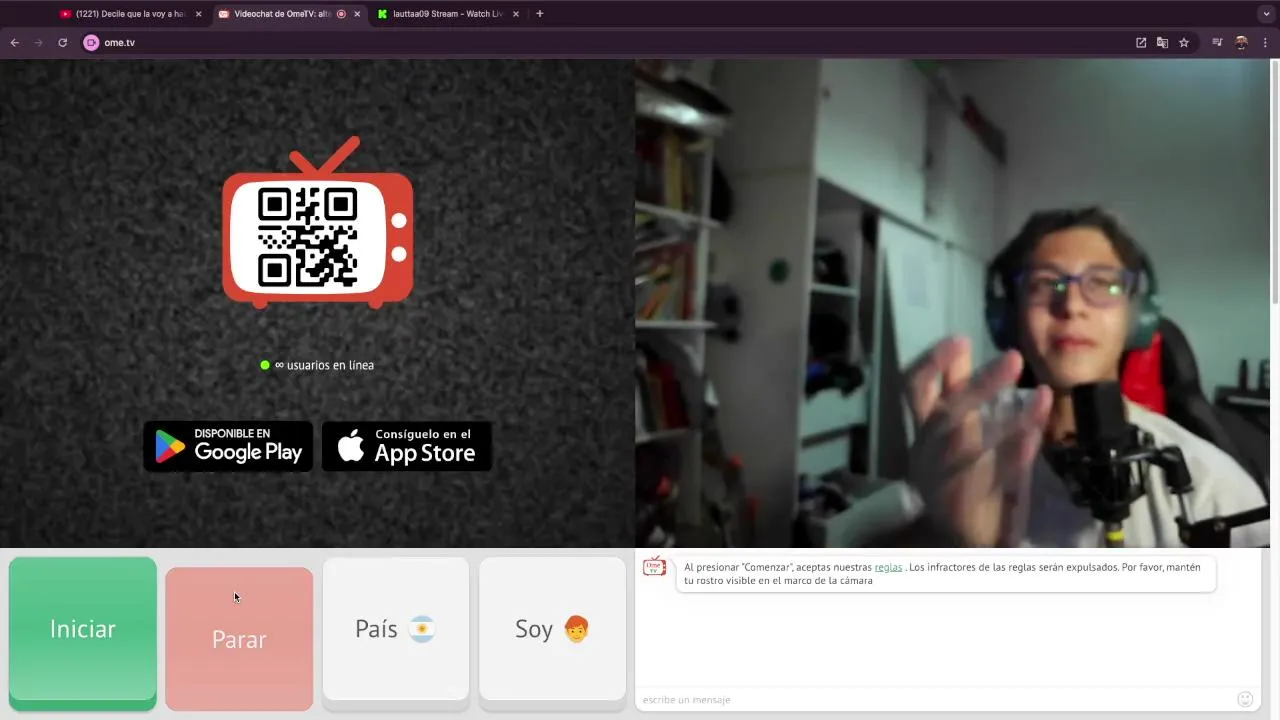Open the Google Play download badge

pos(228,446)
